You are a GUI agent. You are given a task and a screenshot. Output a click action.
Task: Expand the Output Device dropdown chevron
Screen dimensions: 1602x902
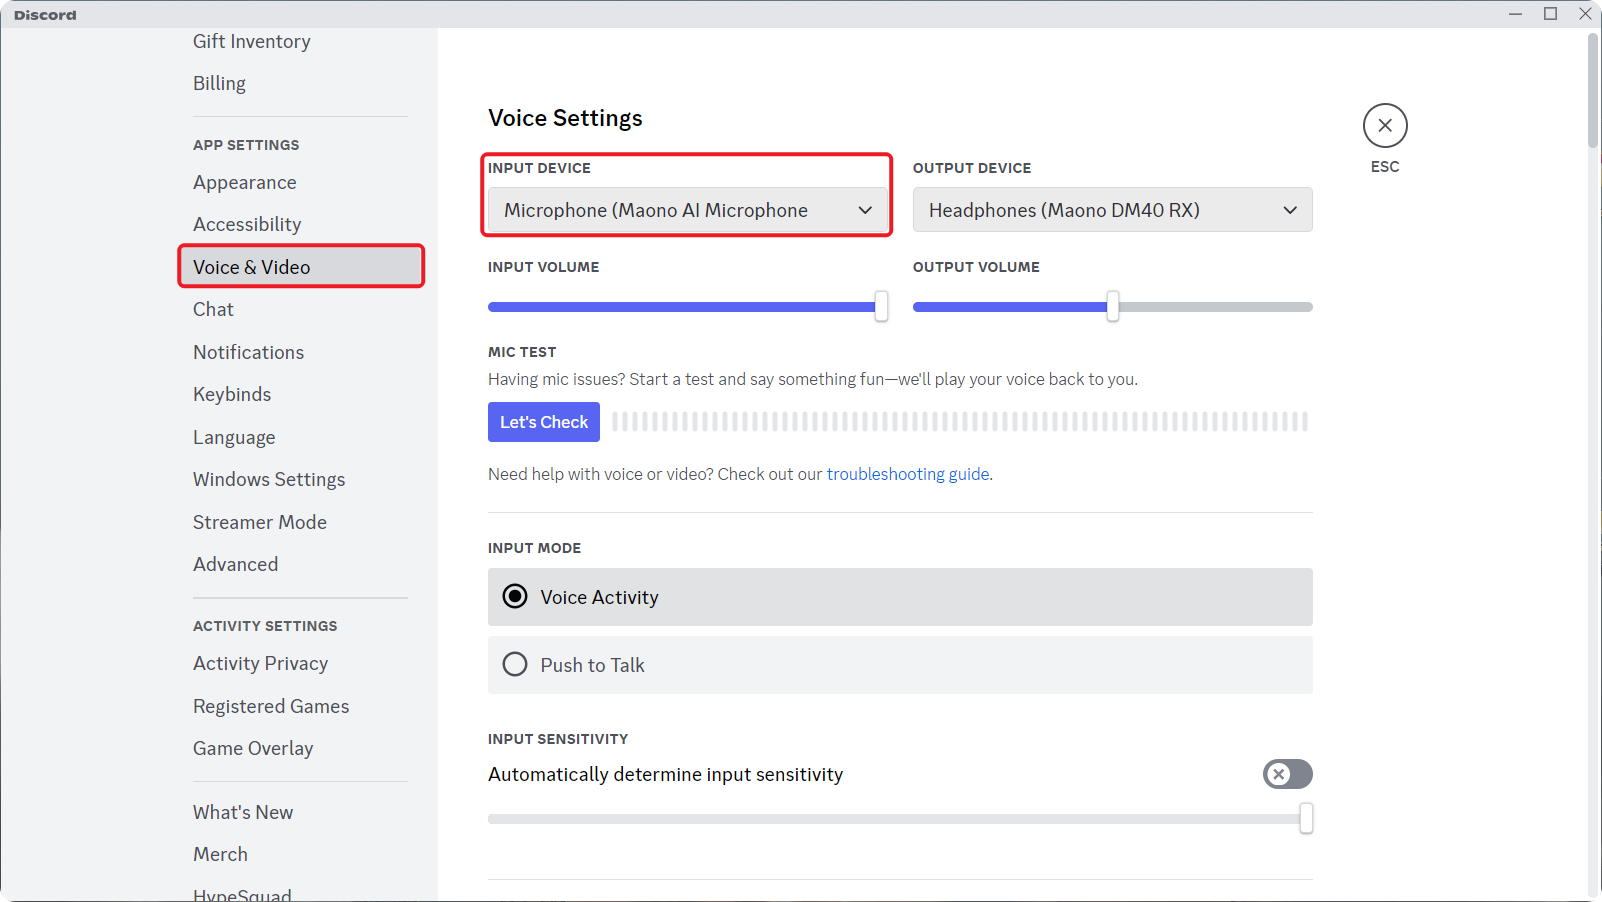click(1290, 210)
